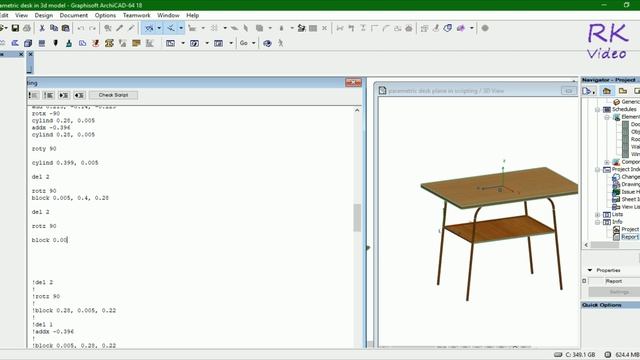Click the globe 3D orbit icon
The image size is (640, 360).
click(x=267, y=43)
